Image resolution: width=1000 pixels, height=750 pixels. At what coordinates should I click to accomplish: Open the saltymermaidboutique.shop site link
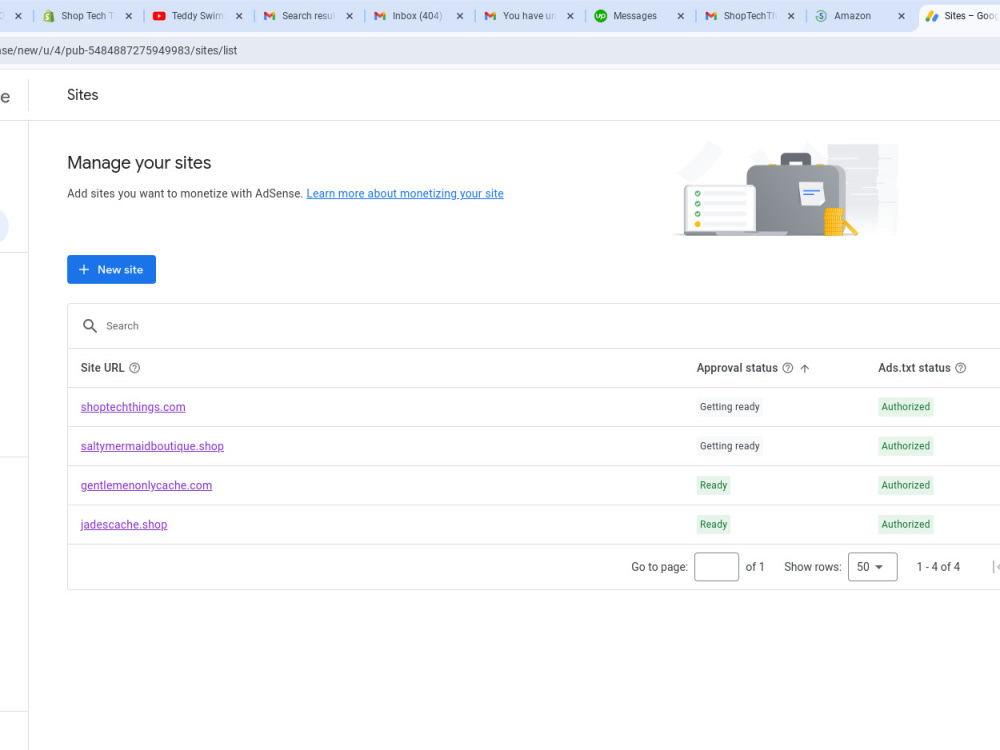152,446
